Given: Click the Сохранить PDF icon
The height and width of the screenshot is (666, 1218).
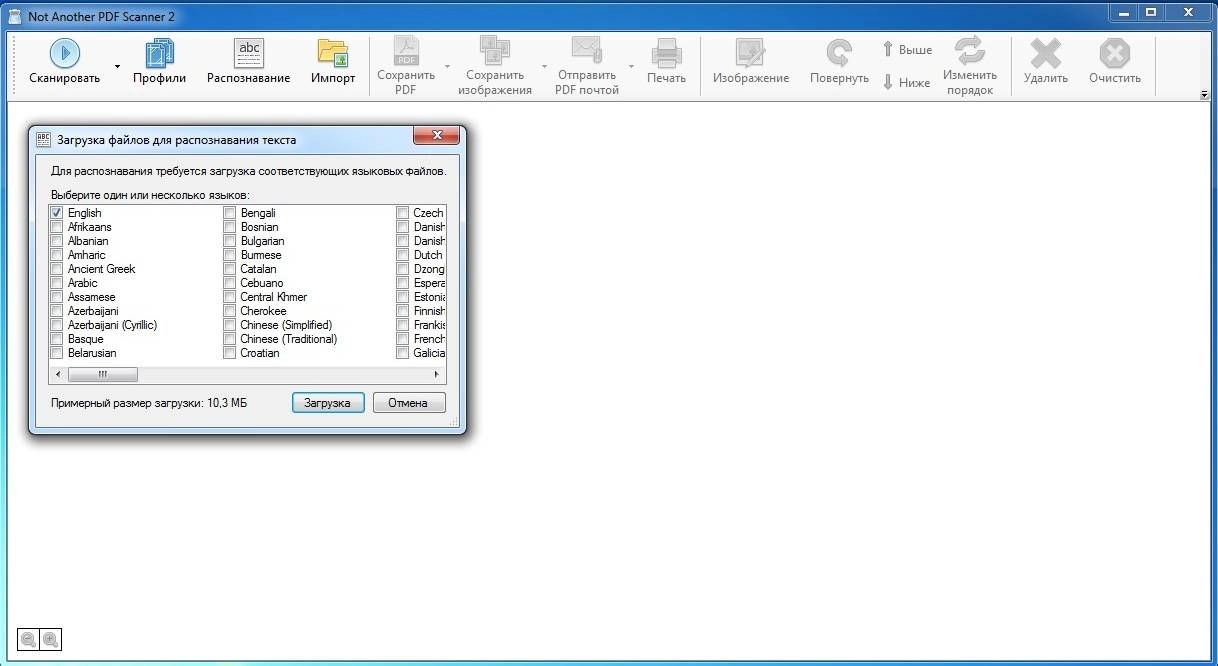Looking at the screenshot, I should 406,51.
